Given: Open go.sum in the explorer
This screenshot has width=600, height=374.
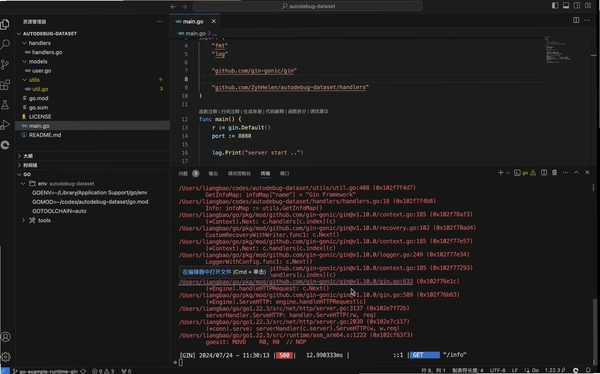Looking at the screenshot, I should coord(92,107).
